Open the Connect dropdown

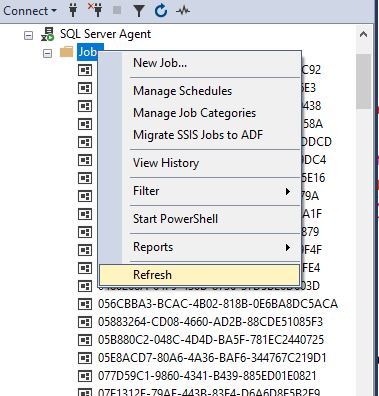[x=30, y=11]
